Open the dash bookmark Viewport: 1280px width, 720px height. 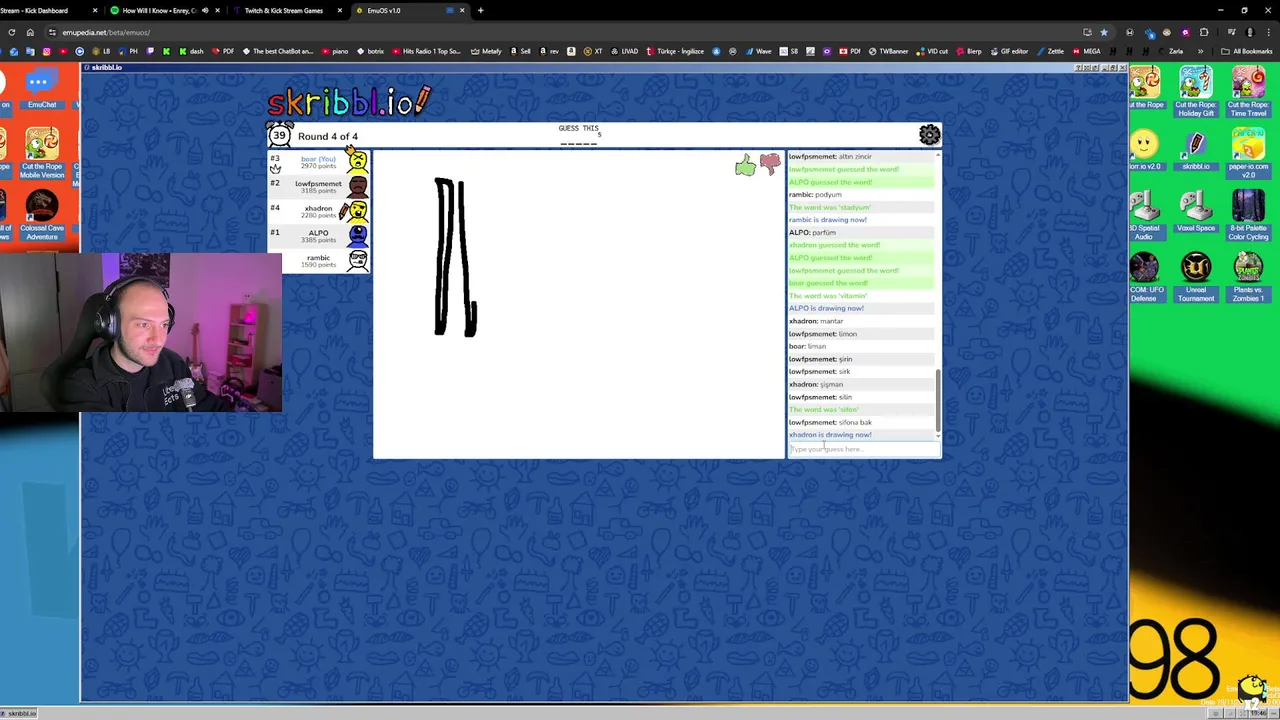pyautogui.click(x=191, y=51)
